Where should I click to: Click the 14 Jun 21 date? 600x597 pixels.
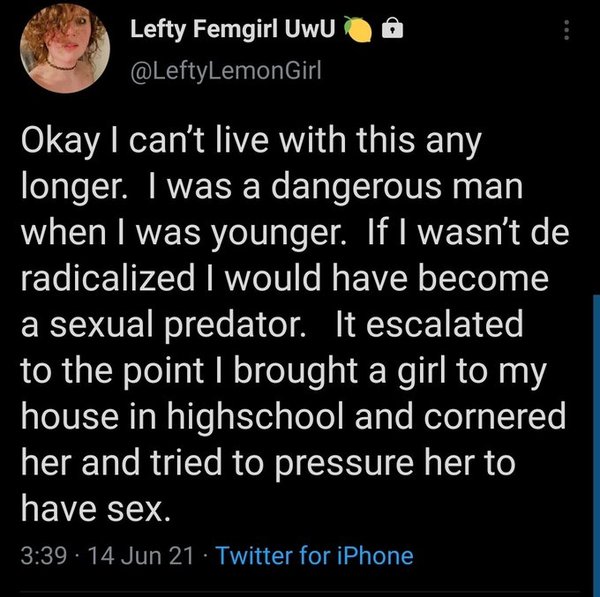click(x=141, y=554)
